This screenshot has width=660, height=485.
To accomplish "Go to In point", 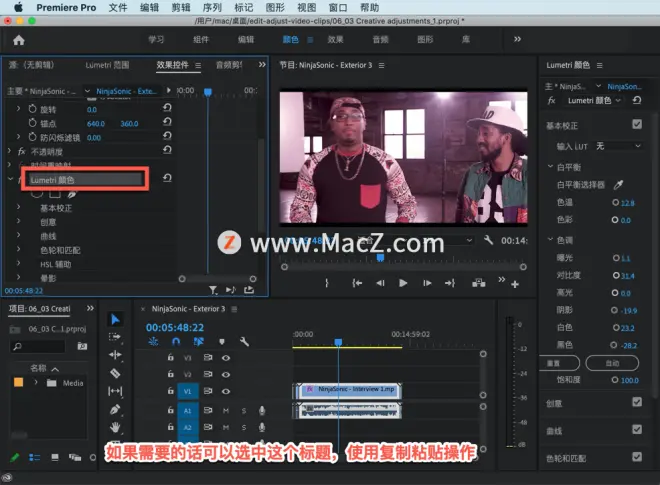I will (x=357, y=283).
